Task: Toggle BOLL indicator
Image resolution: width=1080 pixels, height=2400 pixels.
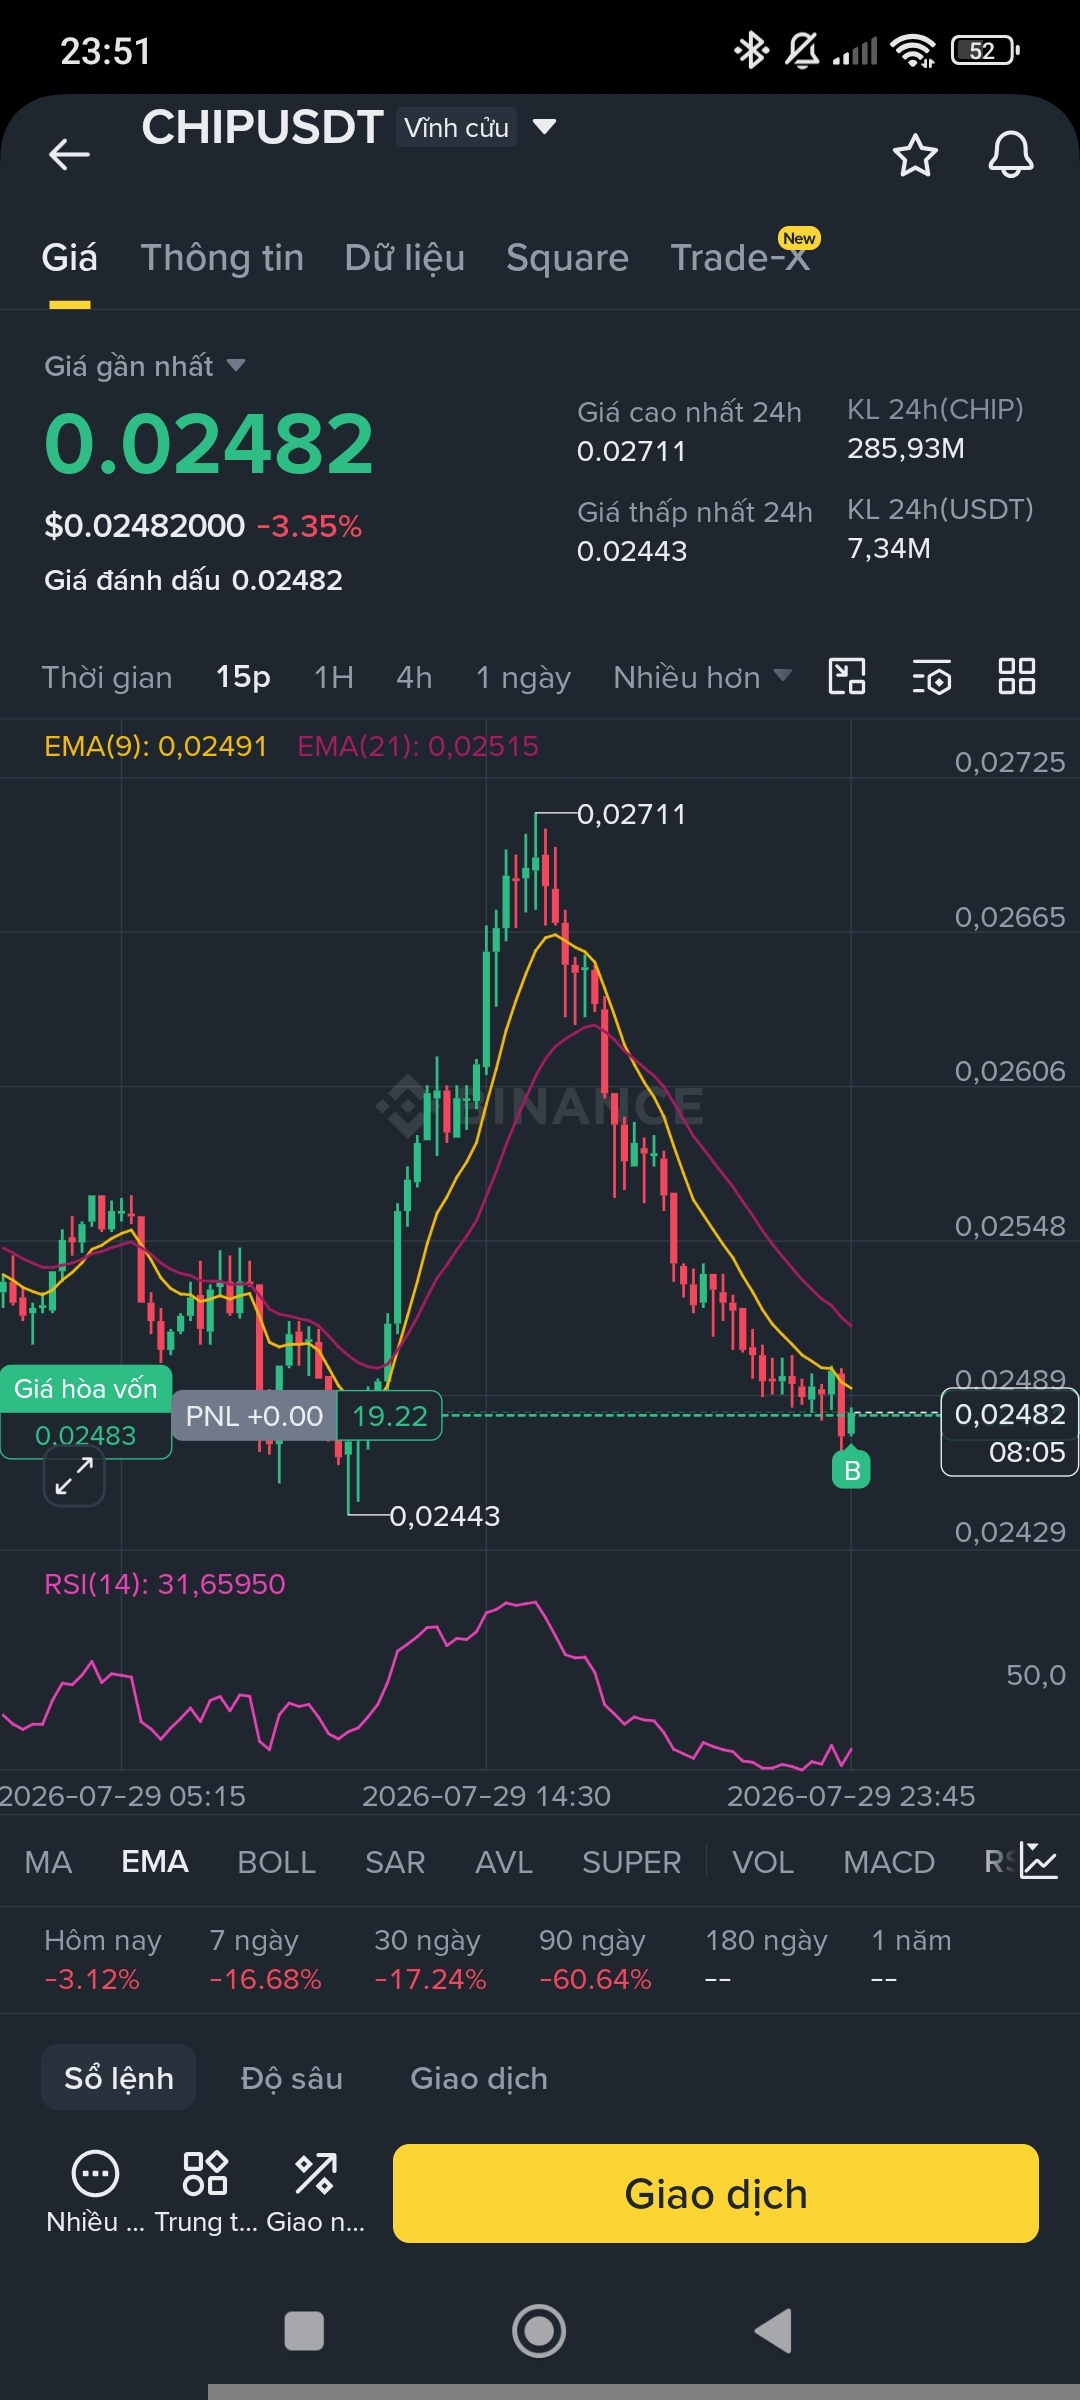Action: [276, 1862]
